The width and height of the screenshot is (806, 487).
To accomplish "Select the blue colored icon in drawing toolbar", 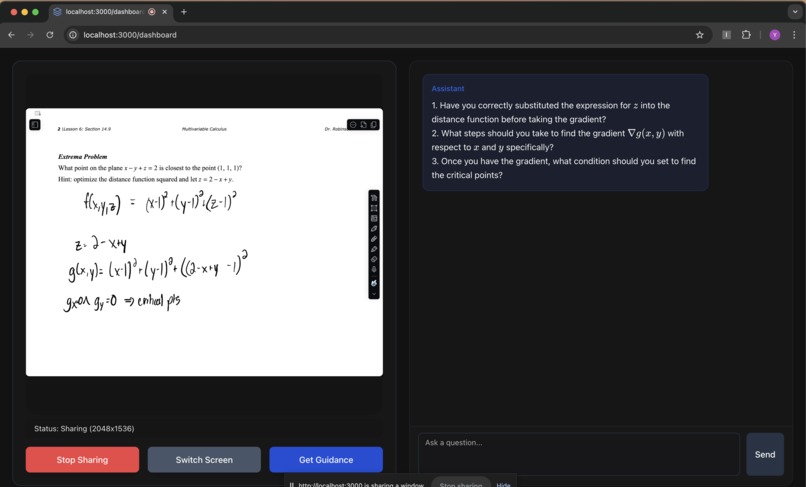I will 374,283.
